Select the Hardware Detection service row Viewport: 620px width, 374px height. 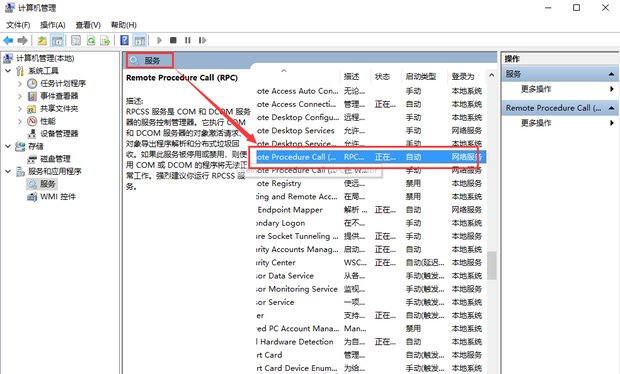click(x=371, y=342)
